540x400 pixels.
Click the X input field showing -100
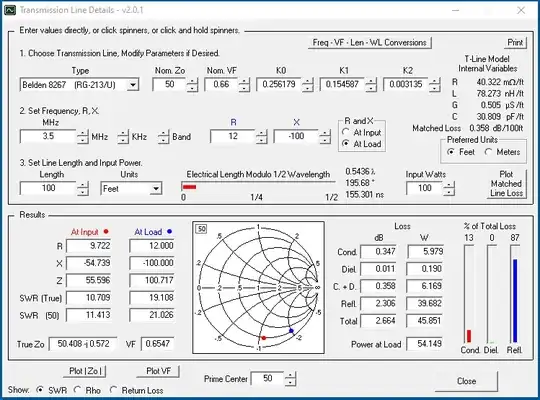tap(296, 136)
